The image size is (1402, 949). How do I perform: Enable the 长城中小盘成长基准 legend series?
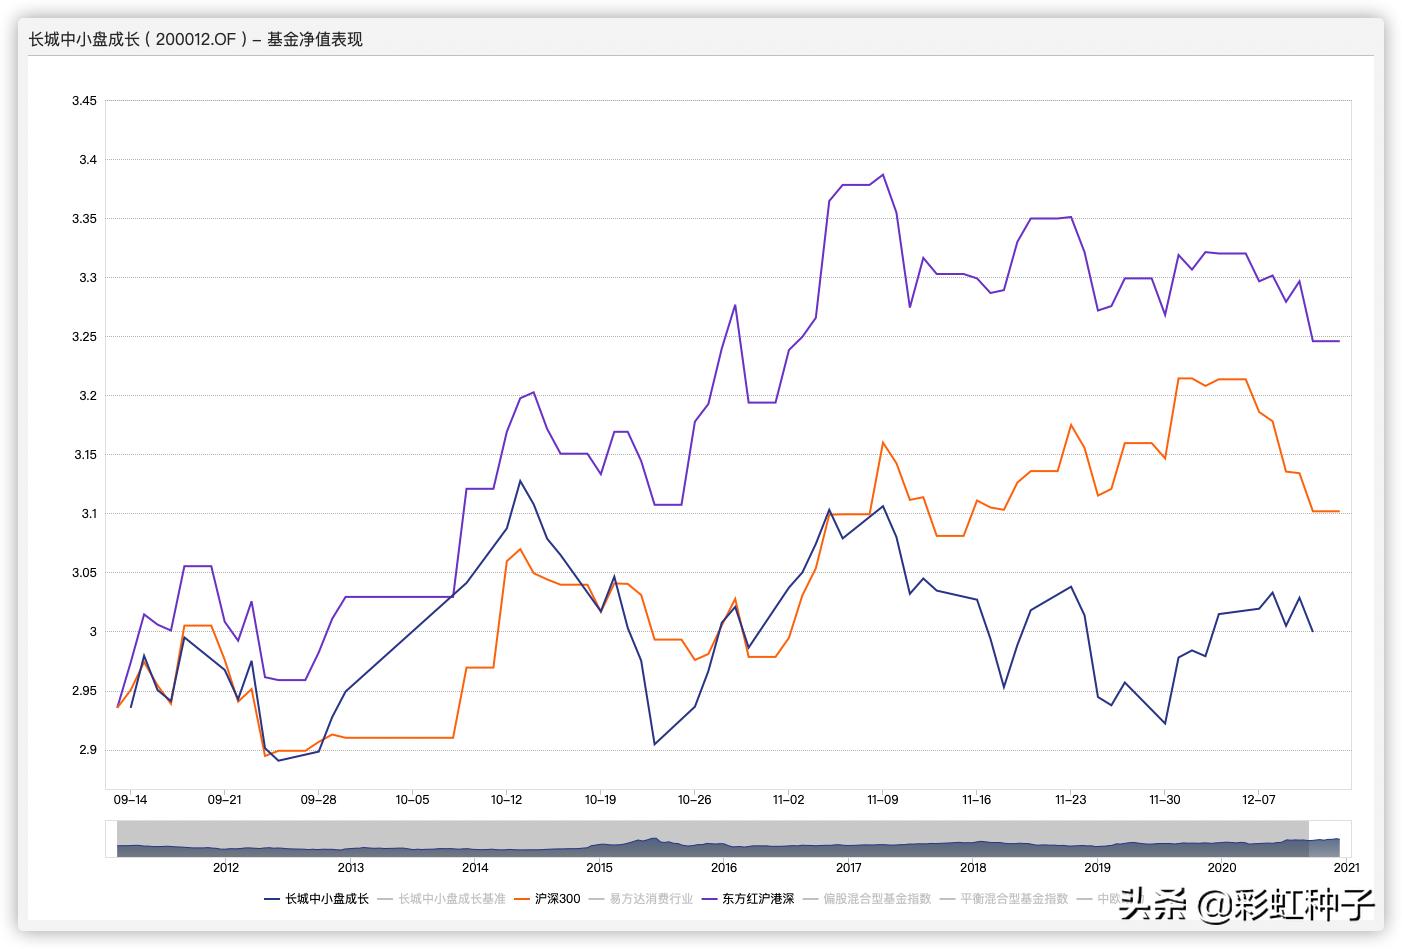[441, 899]
